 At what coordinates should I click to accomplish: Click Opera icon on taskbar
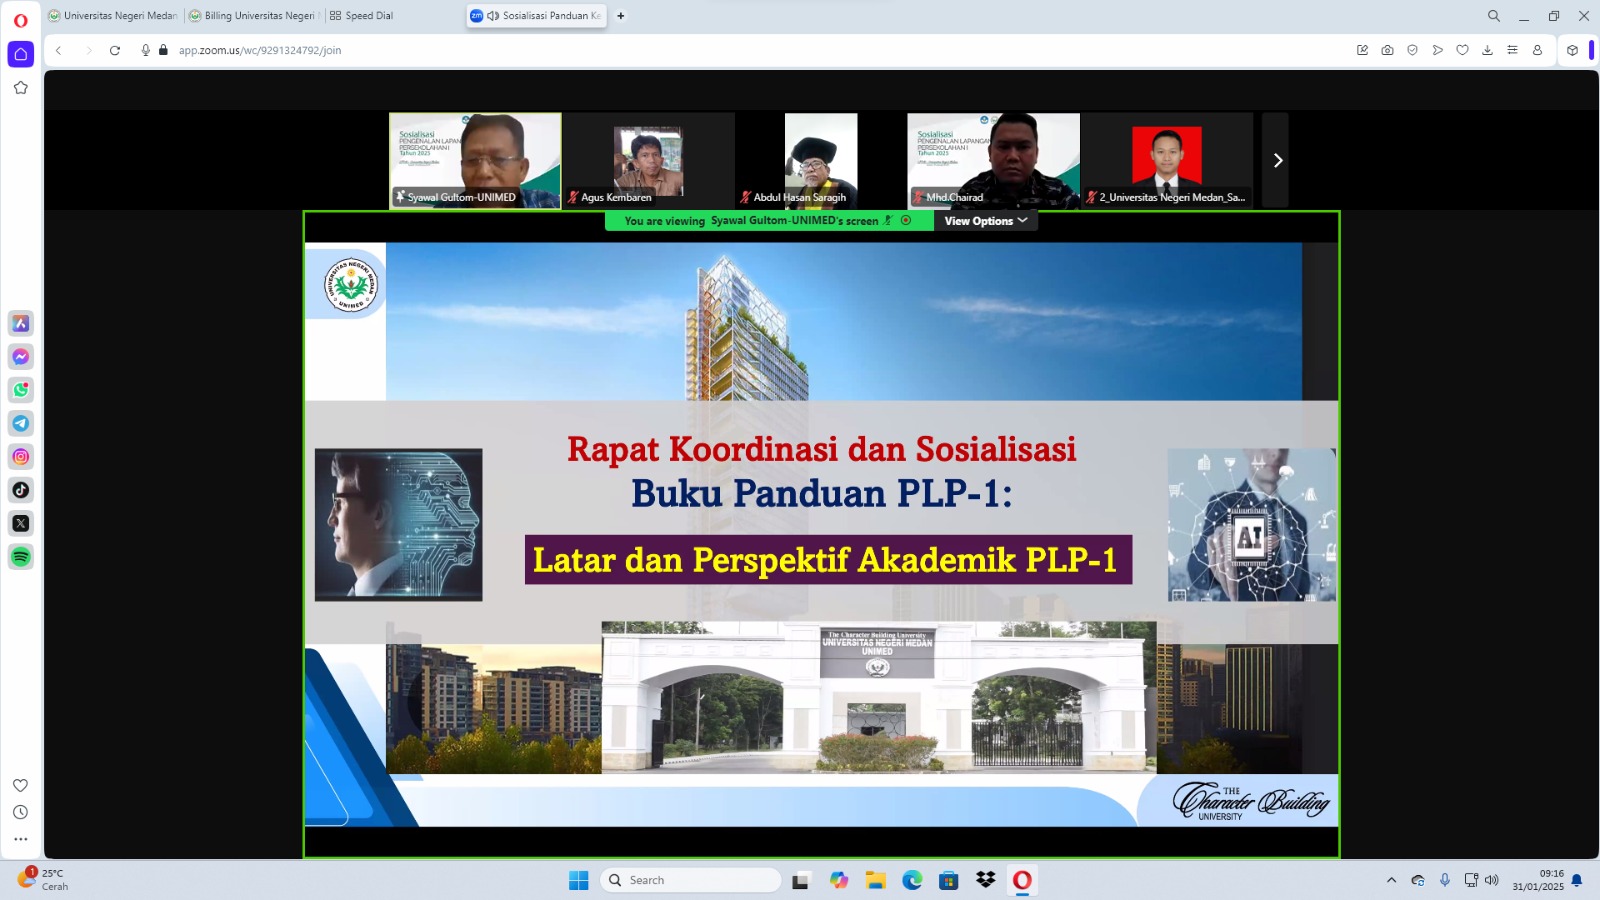pyautogui.click(x=1022, y=880)
